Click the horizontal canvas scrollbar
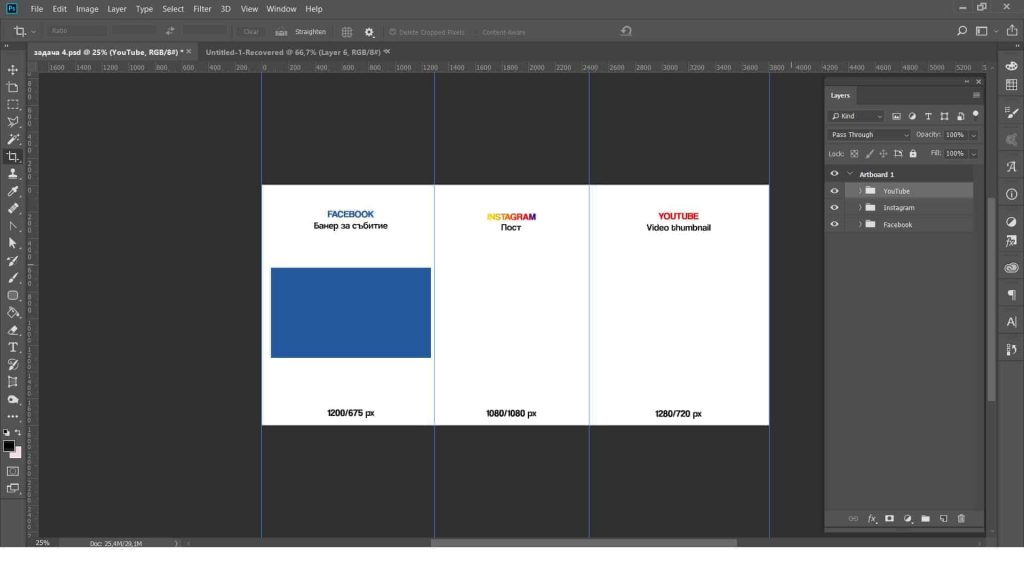Viewport: 1024px width, 576px height. click(x=583, y=543)
